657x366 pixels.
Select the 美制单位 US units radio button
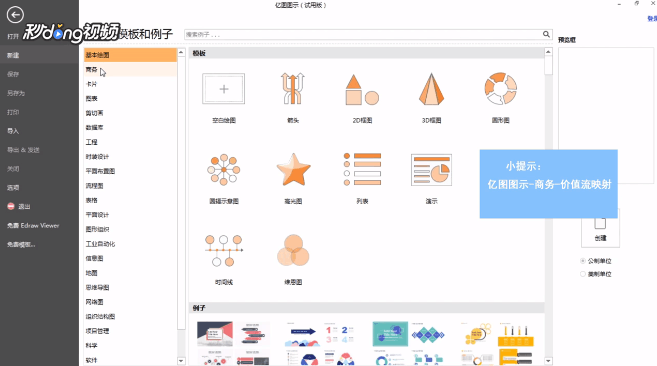coord(582,274)
